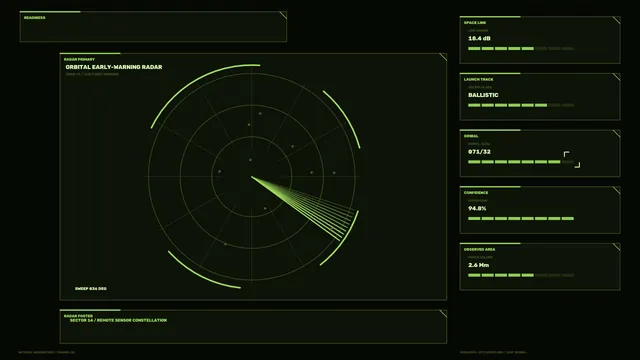Viewport: 640px width, 360px height.
Task: Click the ORBITAL EARLY-WARNING RADAR title
Action: pos(114,67)
